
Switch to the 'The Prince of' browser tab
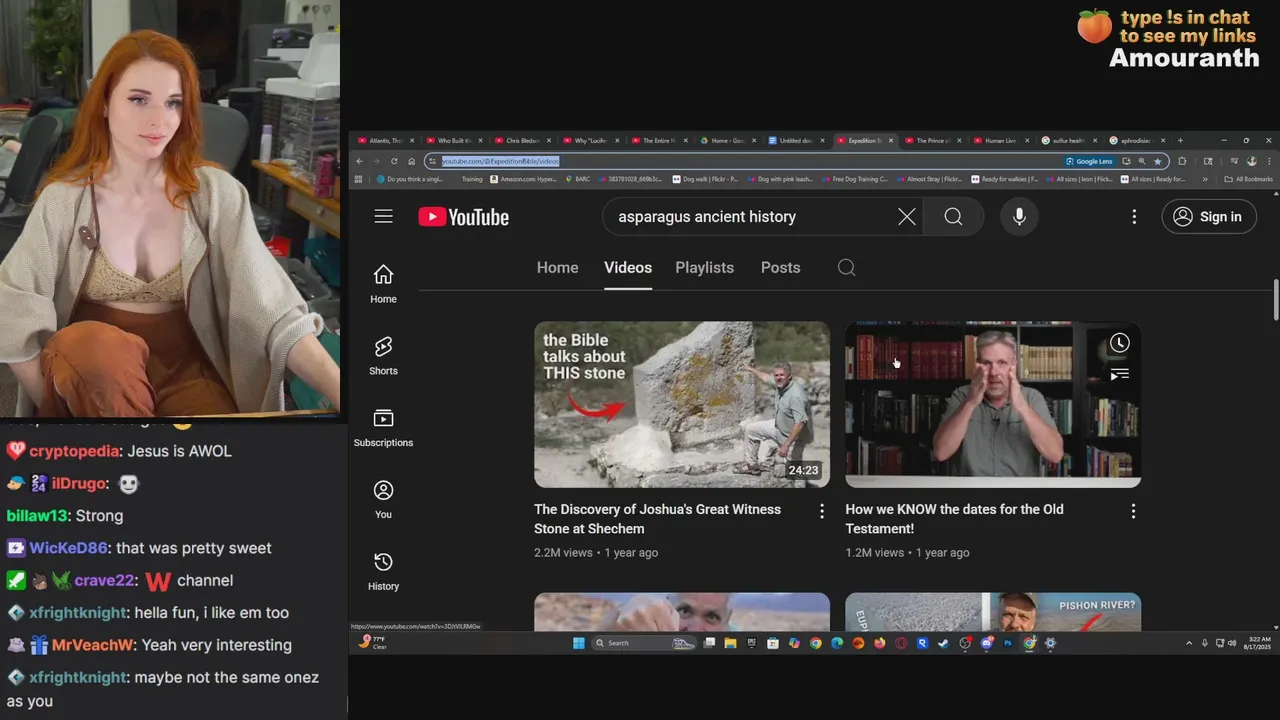931,141
